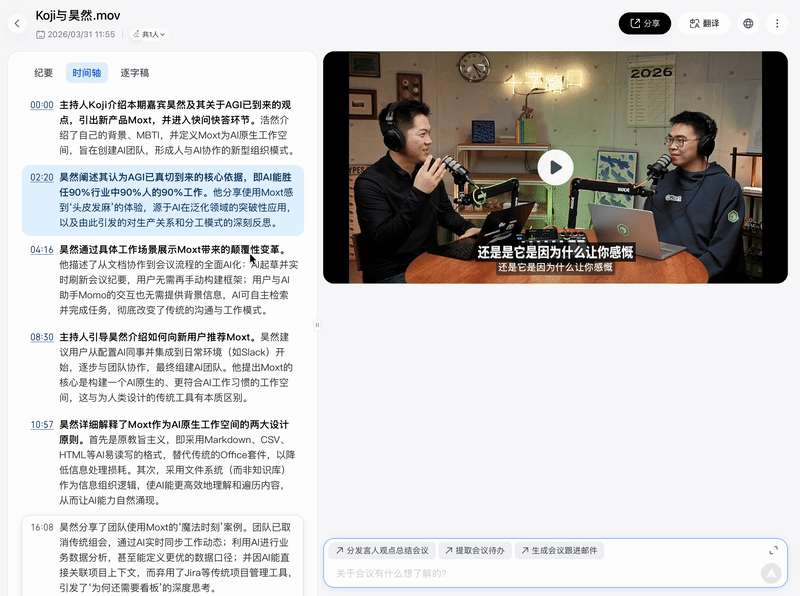The width and height of the screenshot is (800, 596).
Task: Jump to timestamp 08:30
Action: (42, 337)
